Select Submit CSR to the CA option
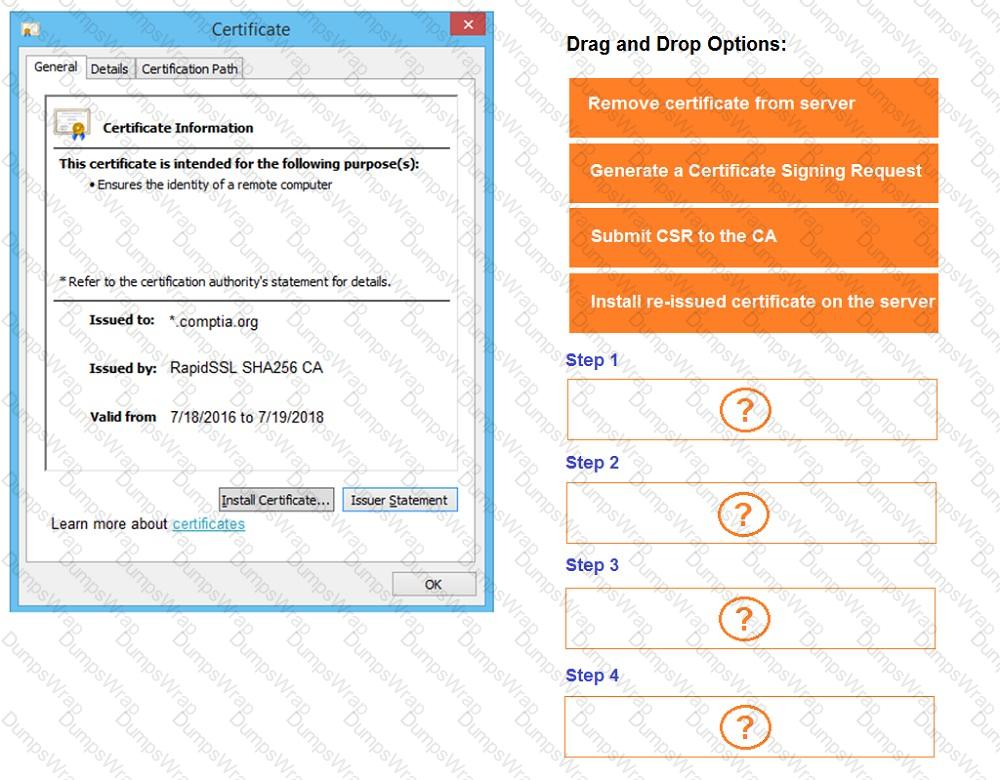Screen dimensions: 1000x780 pyautogui.click(x=753, y=238)
